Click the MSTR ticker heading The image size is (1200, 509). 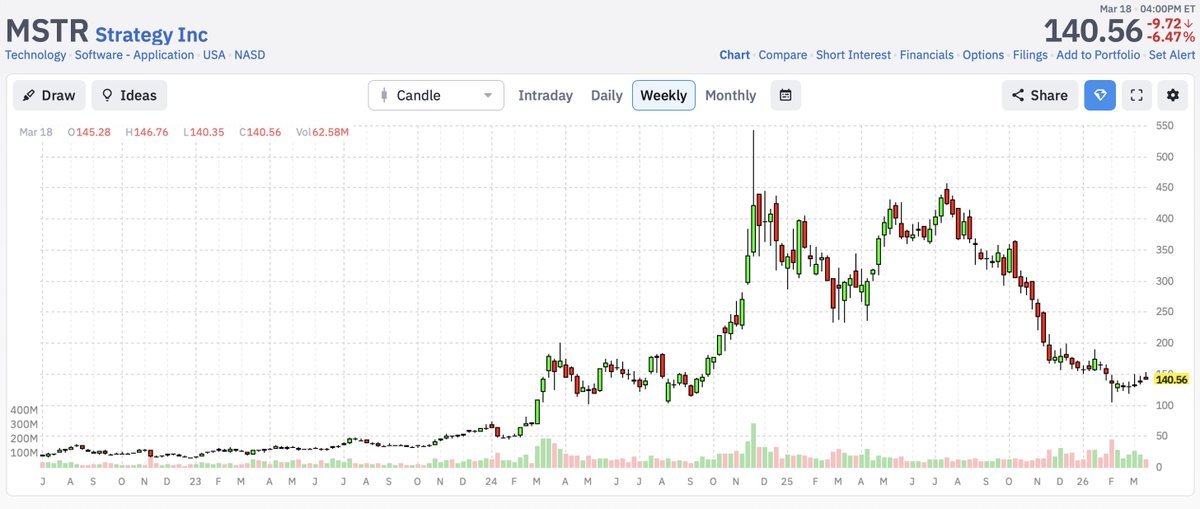[x=46, y=29]
